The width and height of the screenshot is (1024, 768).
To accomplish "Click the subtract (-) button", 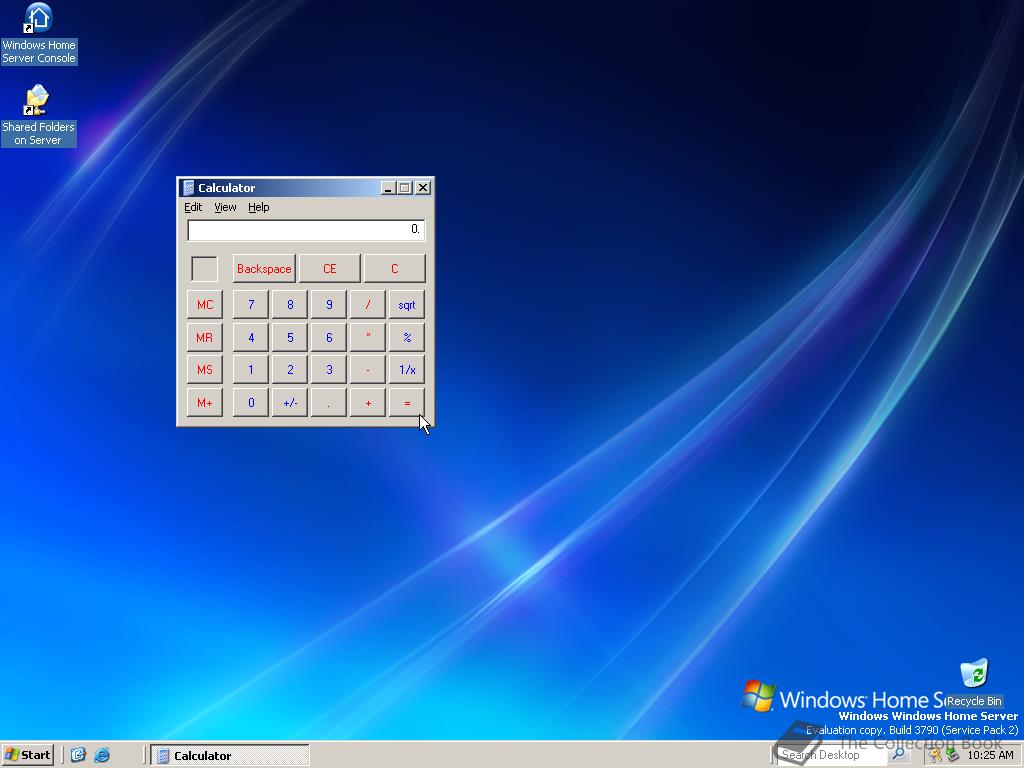I will click(368, 370).
